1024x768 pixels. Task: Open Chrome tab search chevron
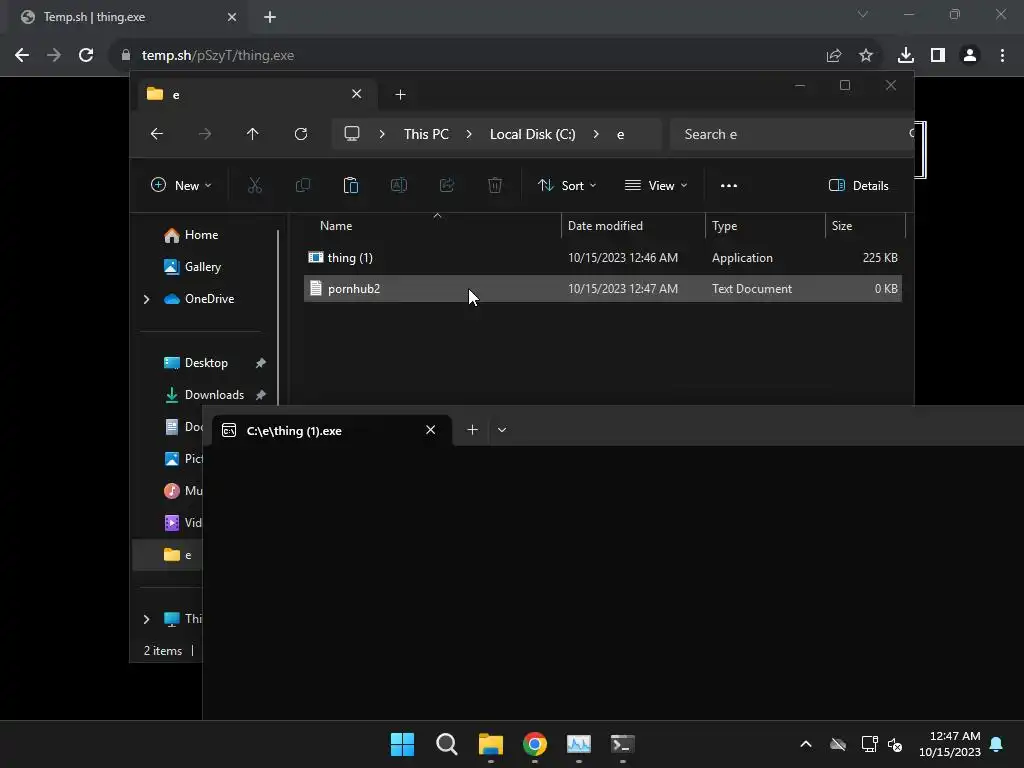point(863,14)
